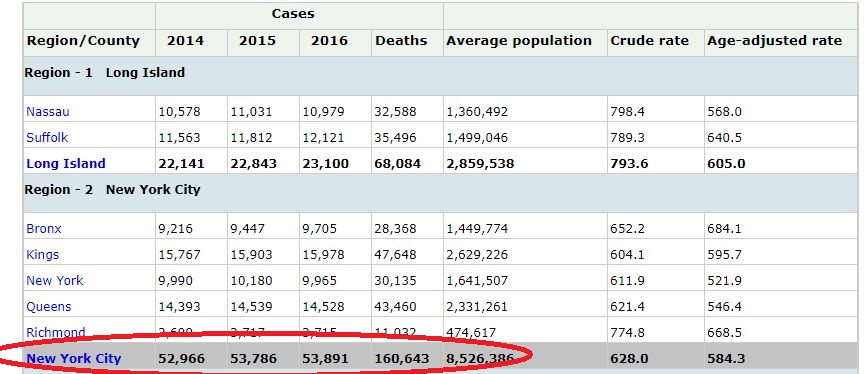Click the Region - 2 New York City heading row
Image resolution: width=867 pixels, height=374 pixels.
tap(440, 193)
